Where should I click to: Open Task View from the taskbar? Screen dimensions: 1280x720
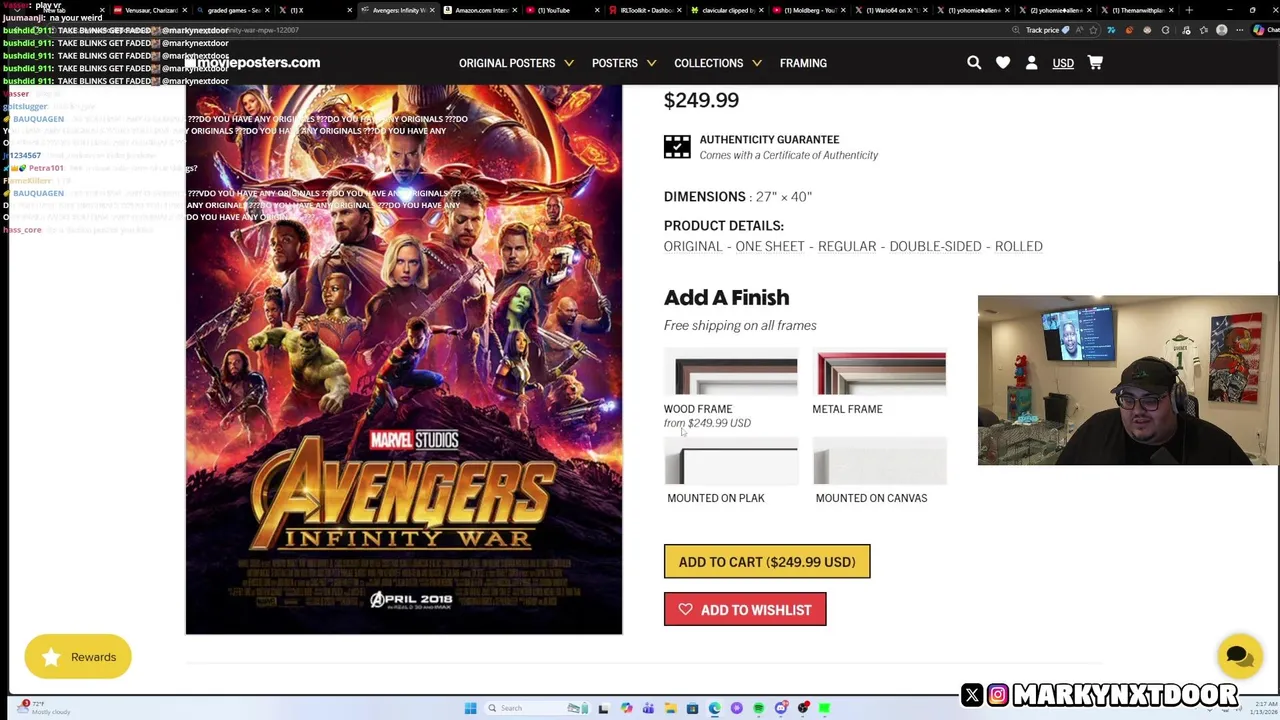(603, 708)
